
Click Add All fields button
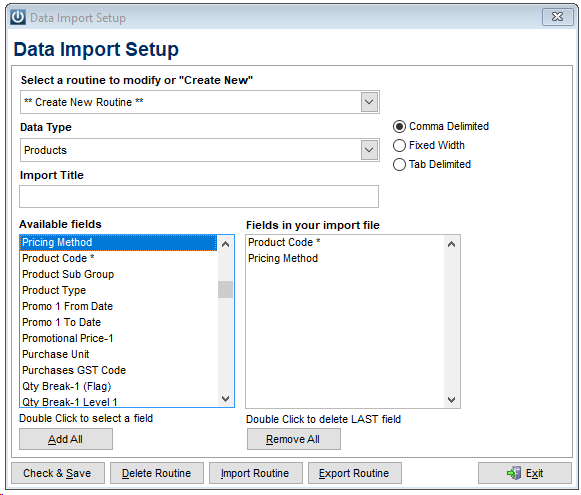(x=66, y=439)
